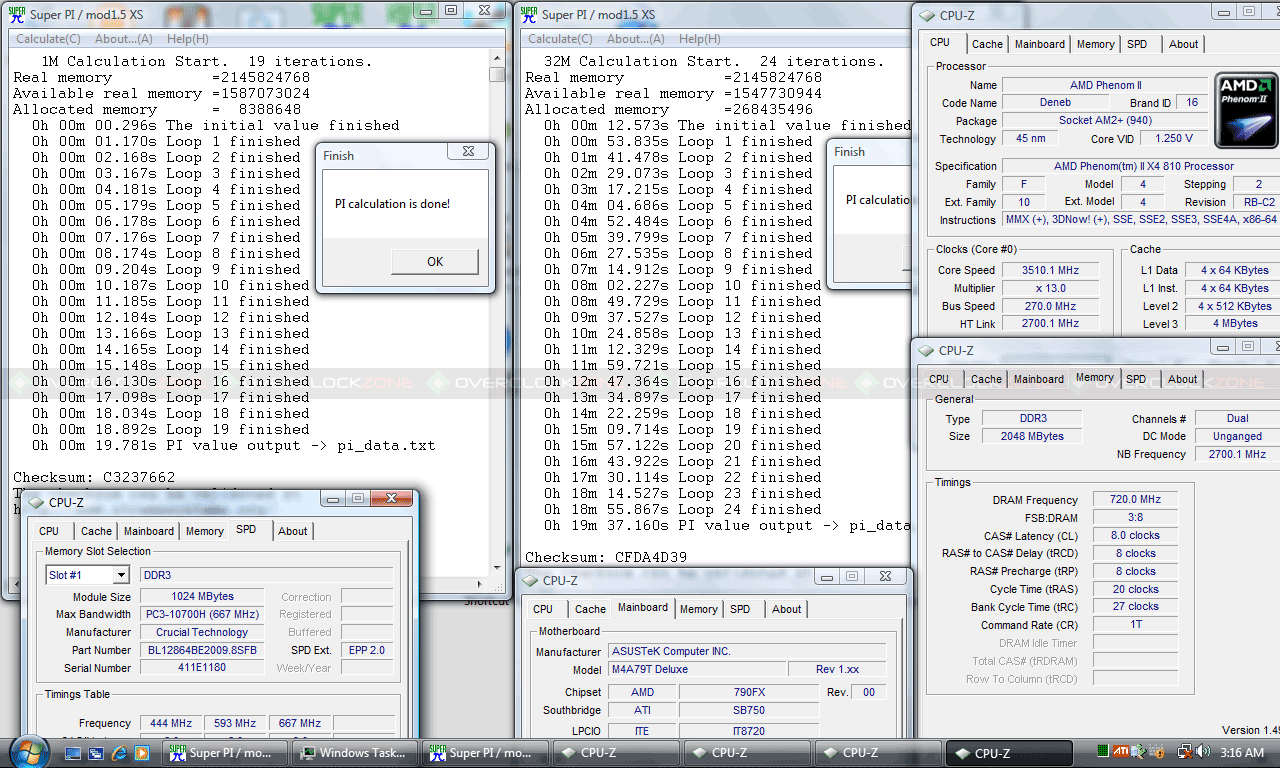1280x768 pixels.
Task: Switch to SPD tab in Mainboard CPU-Z window
Action: [739, 609]
